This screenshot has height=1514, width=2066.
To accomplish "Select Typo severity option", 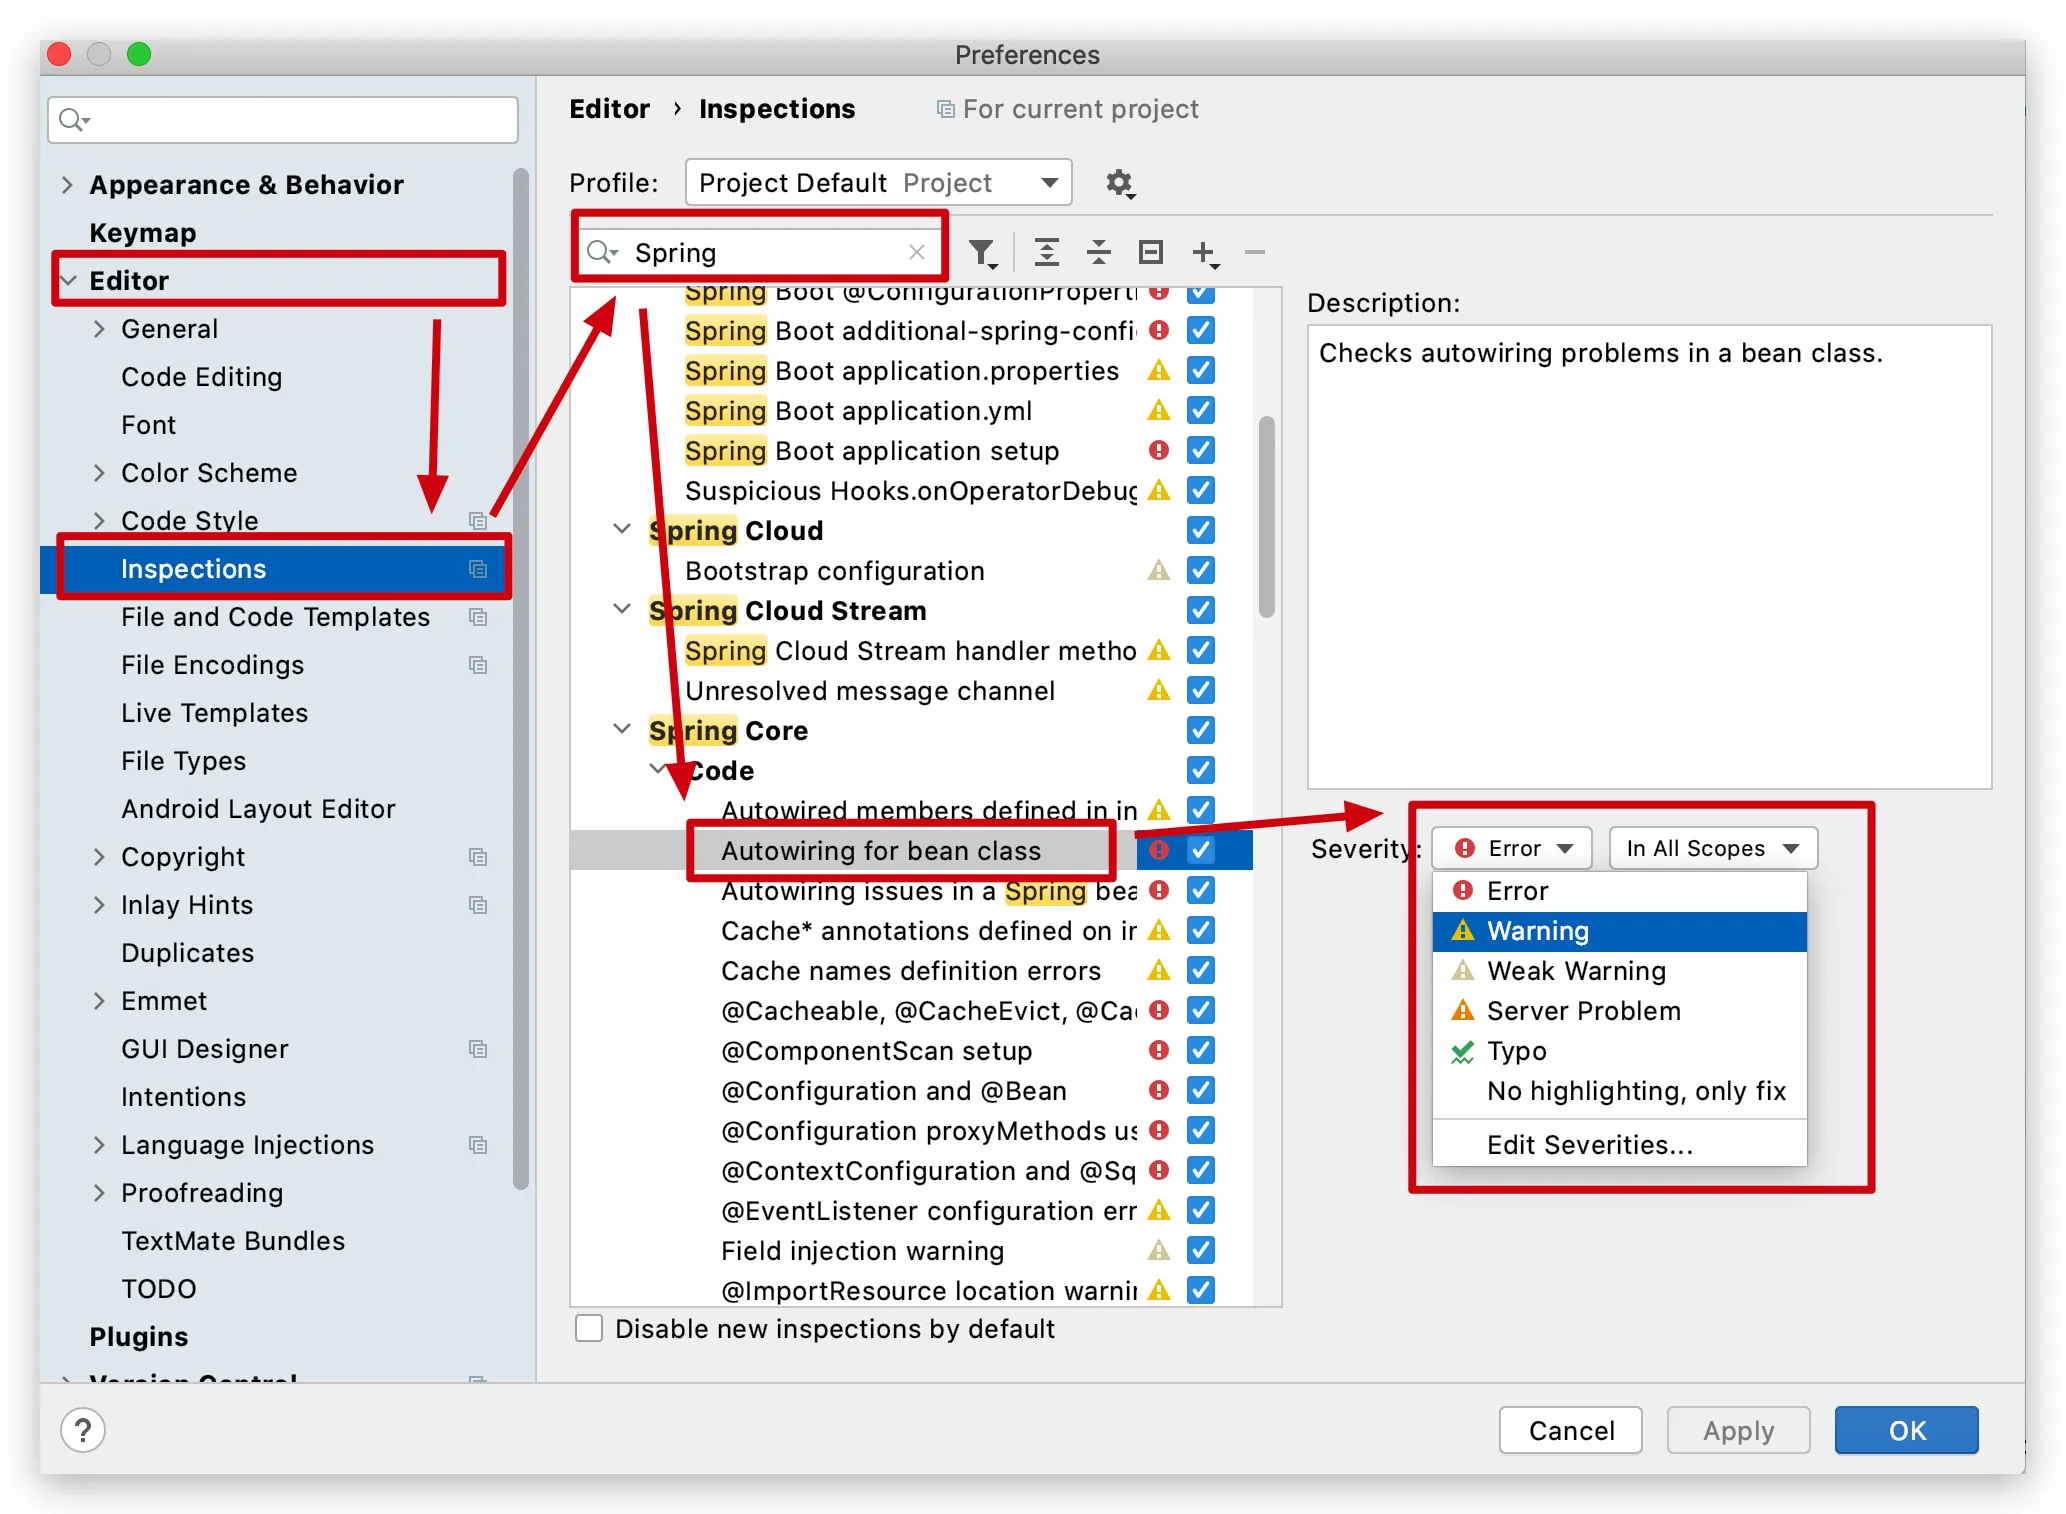I will [1619, 1051].
